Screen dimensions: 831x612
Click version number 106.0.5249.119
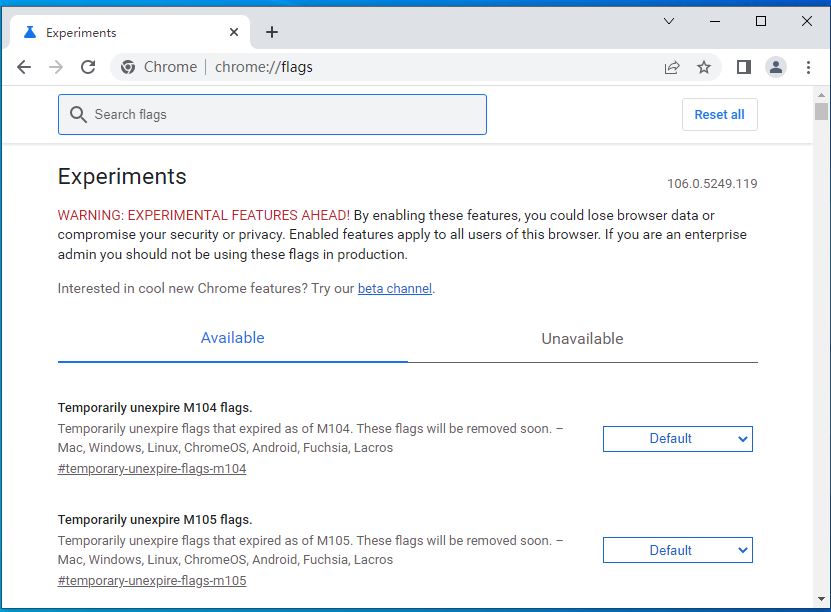click(x=712, y=184)
